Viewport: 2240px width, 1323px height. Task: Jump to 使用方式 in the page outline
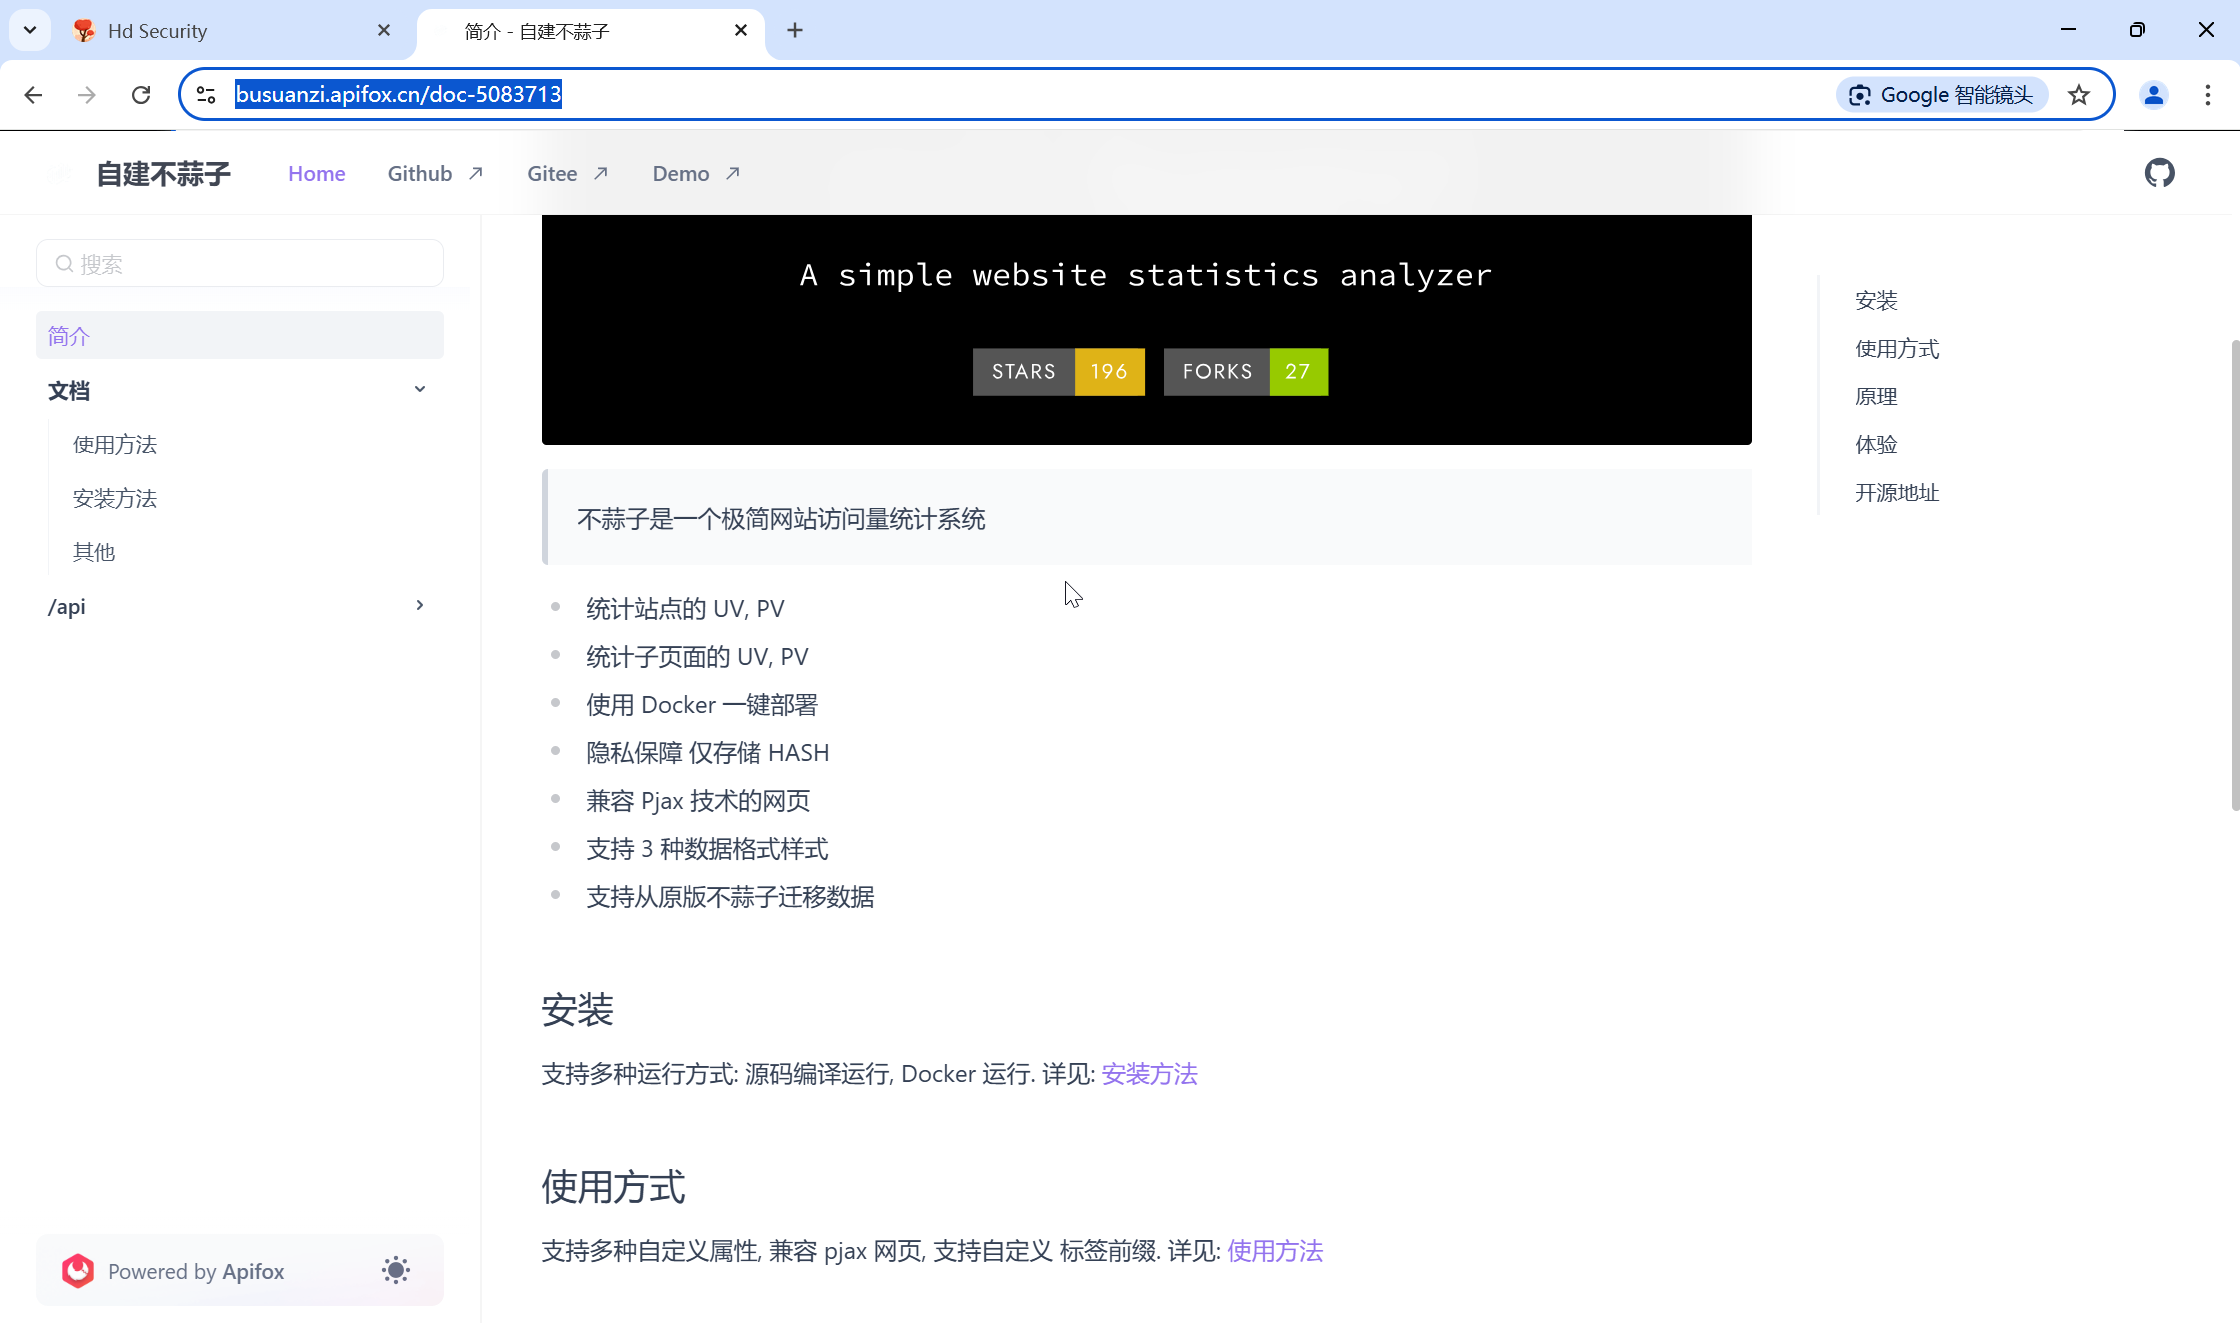(x=1897, y=349)
